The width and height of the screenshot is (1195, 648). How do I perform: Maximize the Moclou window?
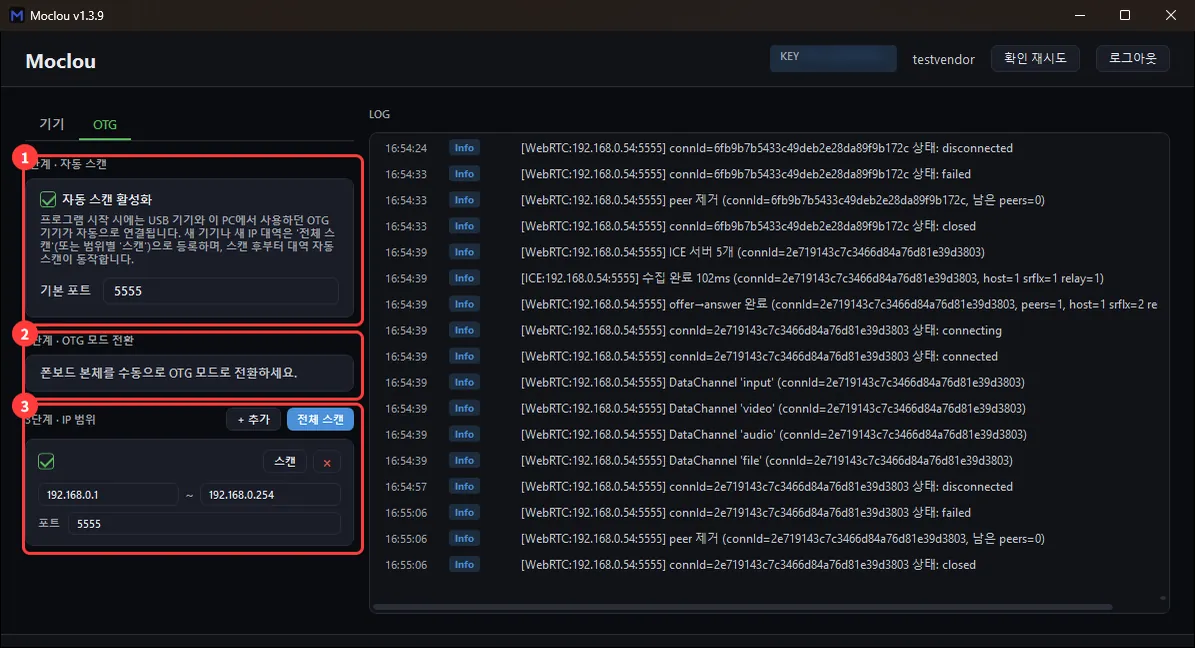click(x=1125, y=15)
